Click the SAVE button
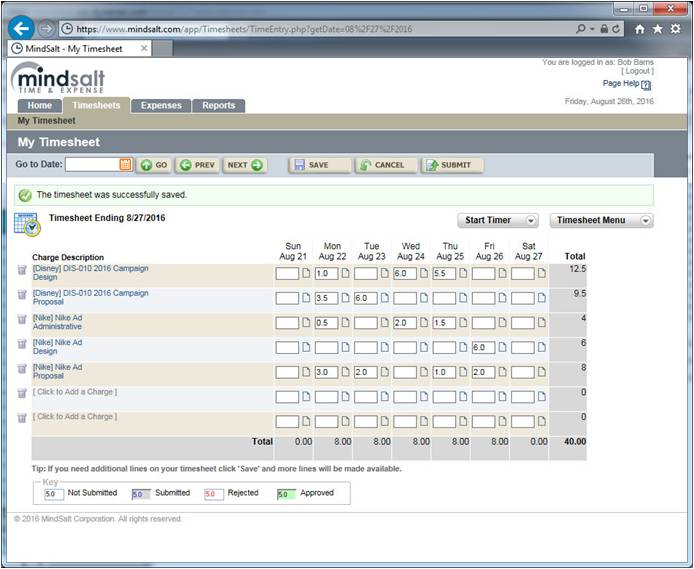Screen dimensions: 694x569 [320, 165]
